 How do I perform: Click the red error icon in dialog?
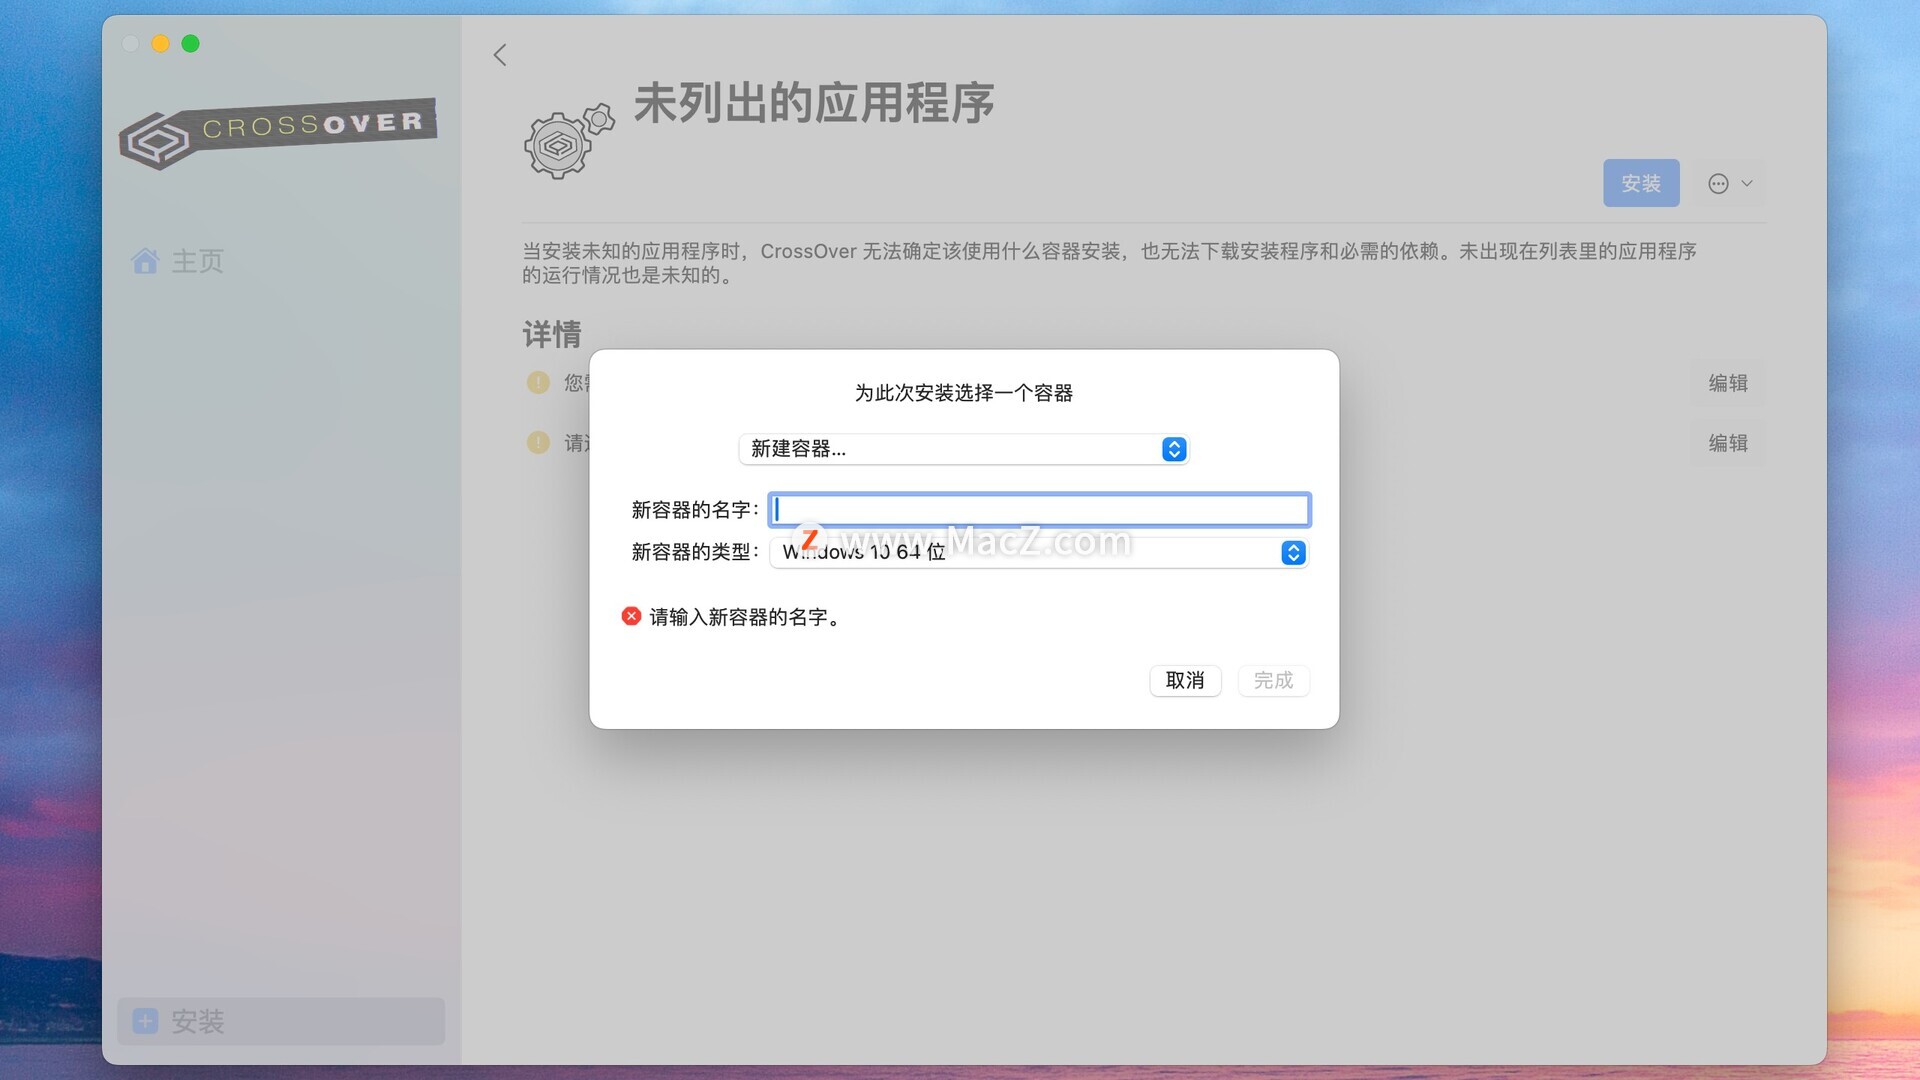coord(631,616)
